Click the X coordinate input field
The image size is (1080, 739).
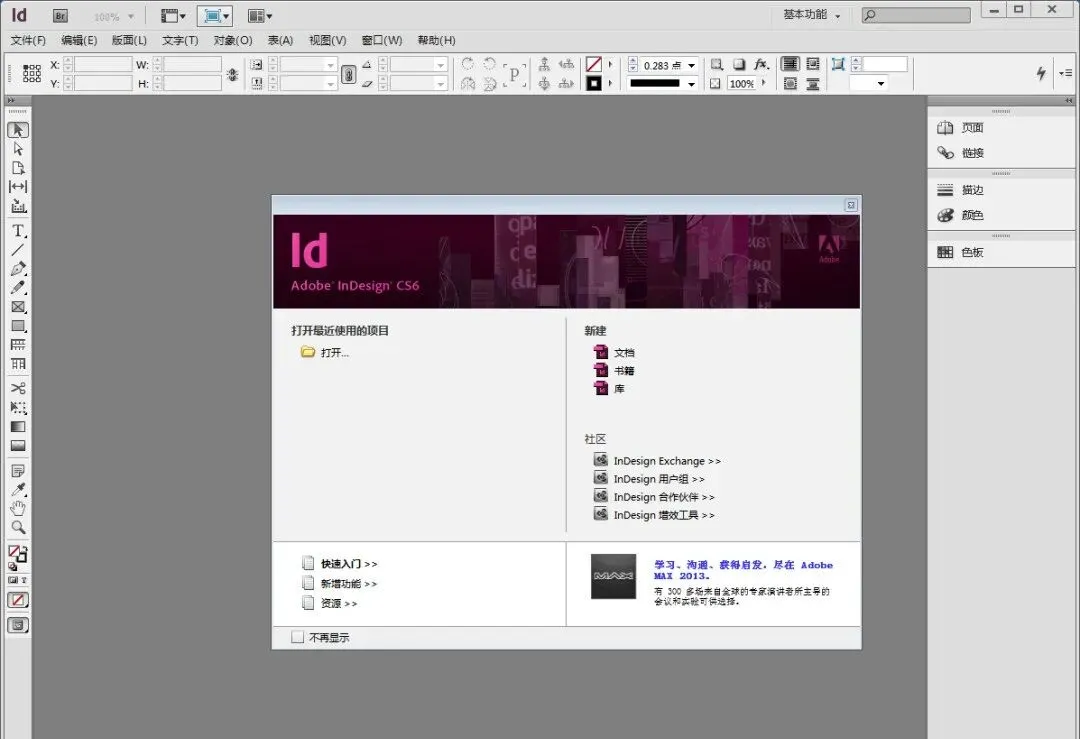103,65
